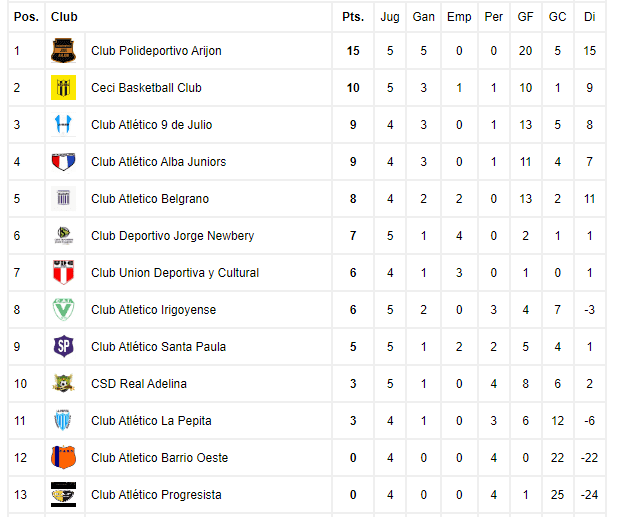Select the Club Atlético 9 de Julio crest
This screenshot has height=517, width=617.
(x=63, y=125)
